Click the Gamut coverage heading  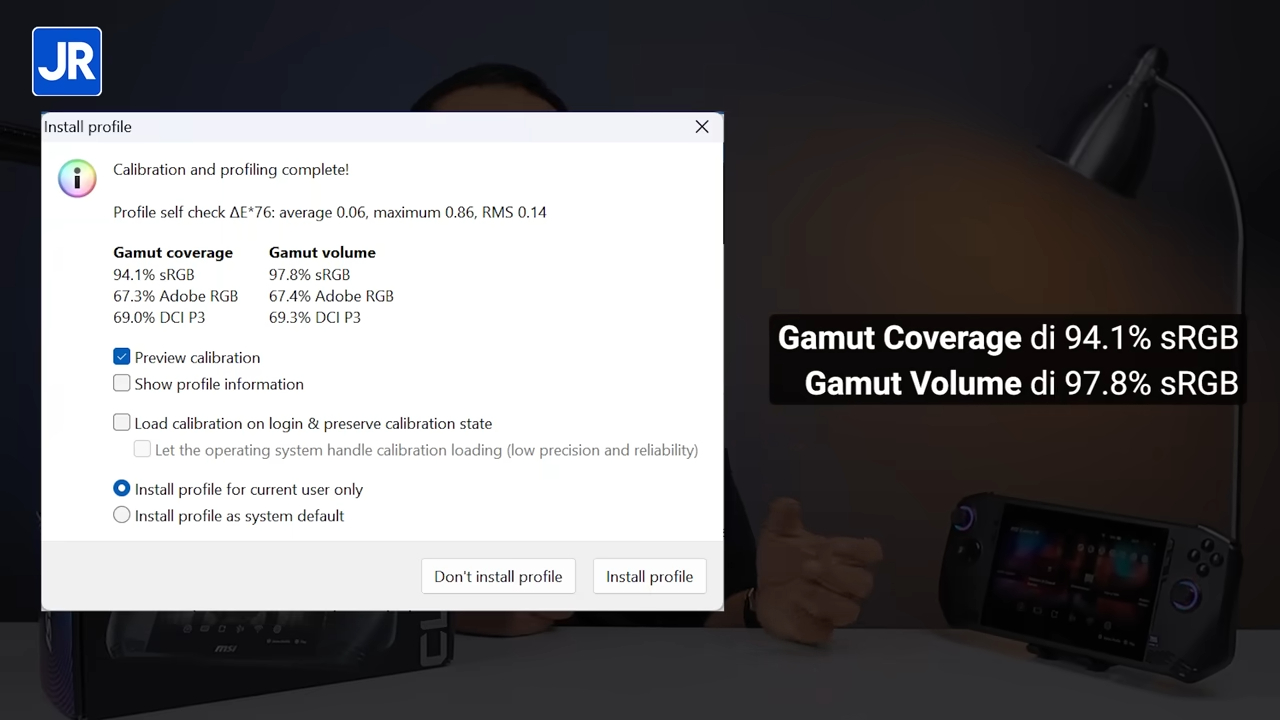[173, 252]
